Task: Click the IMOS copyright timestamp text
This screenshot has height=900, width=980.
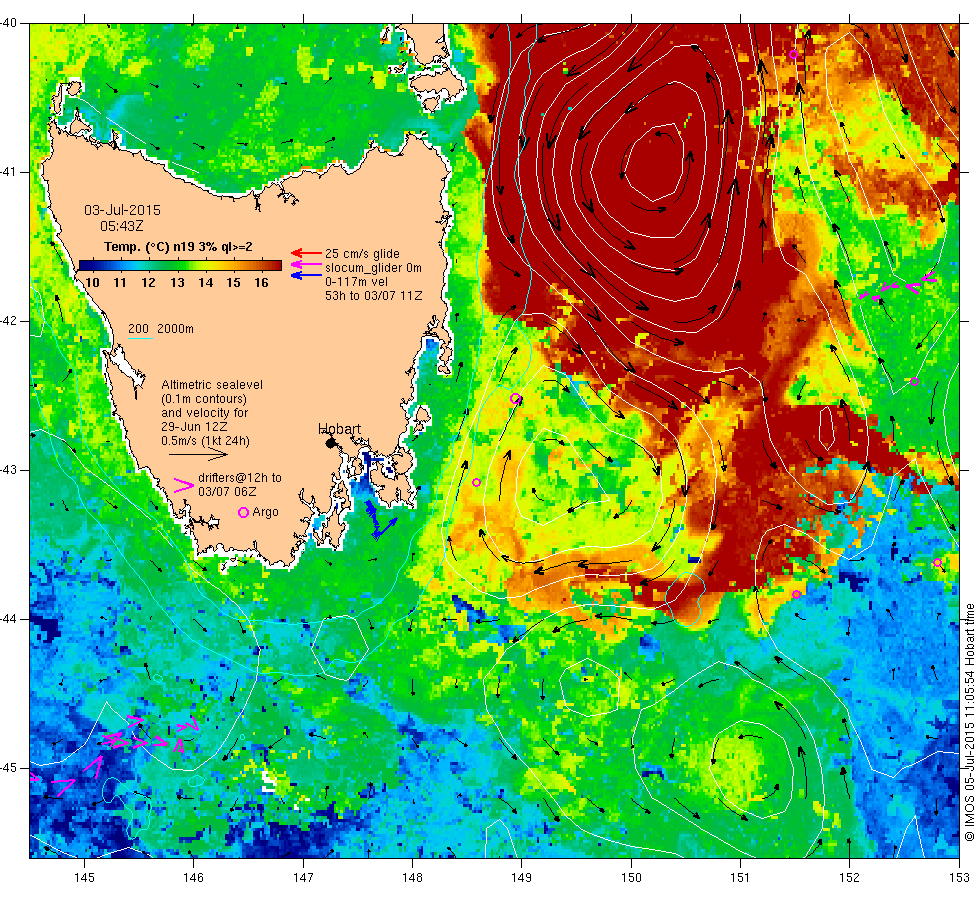Action: pyautogui.click(x=969, y=722)
